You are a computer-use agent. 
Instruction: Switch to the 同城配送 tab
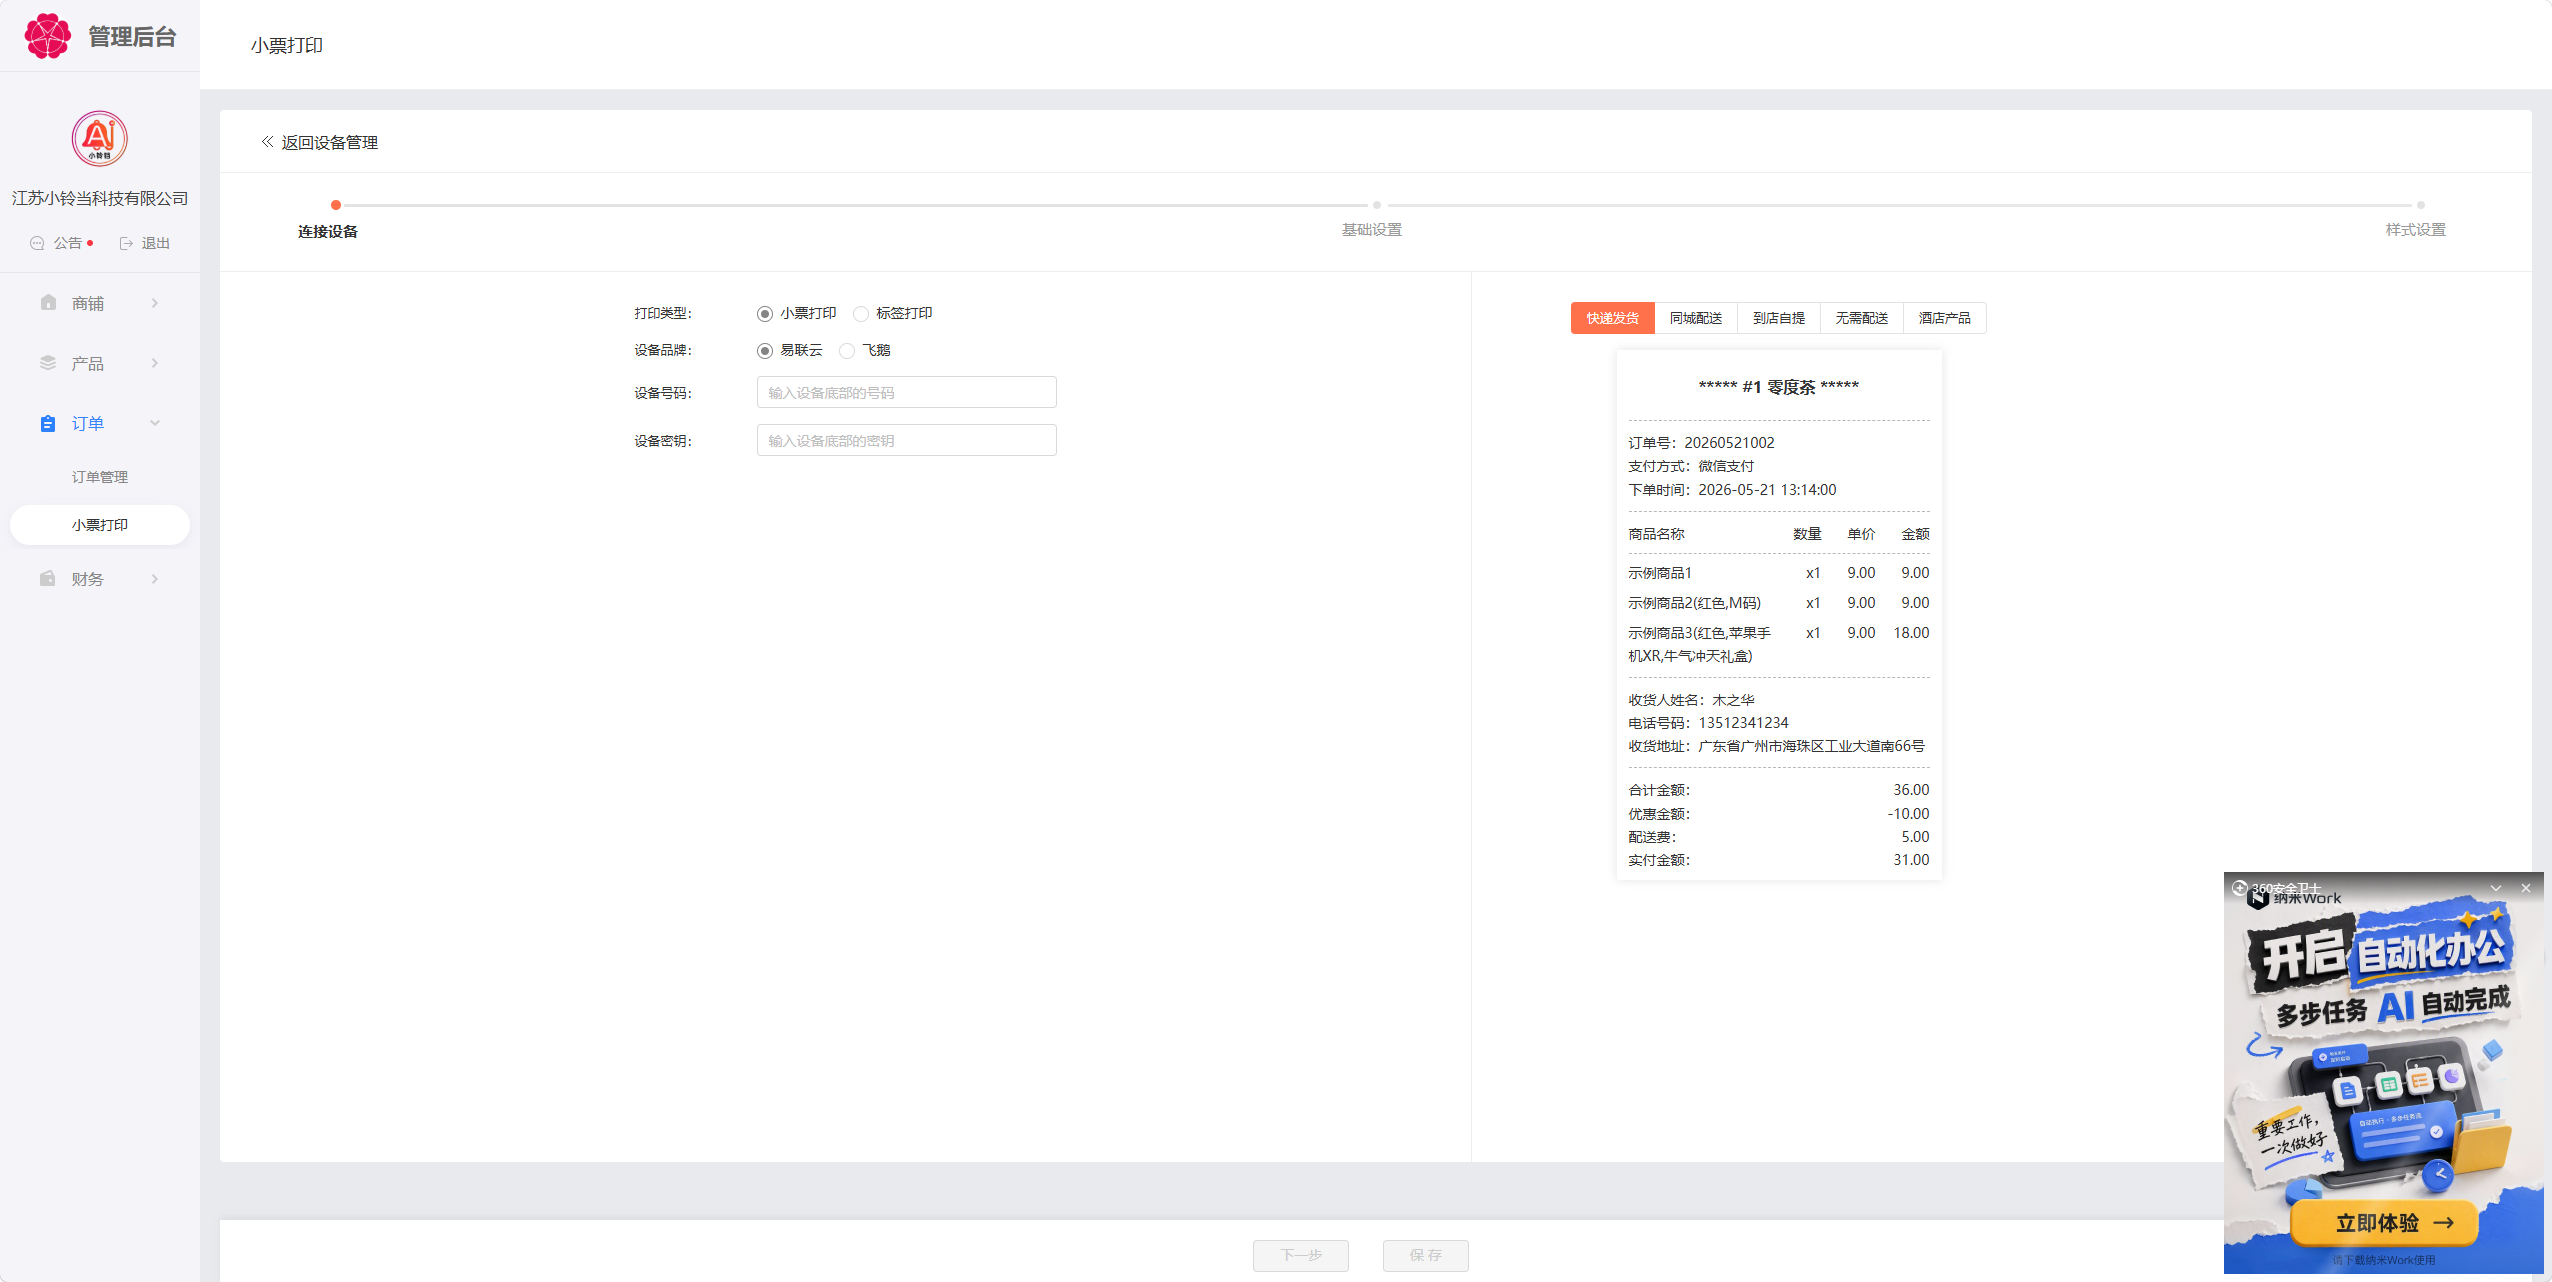tap(1696, 318)
